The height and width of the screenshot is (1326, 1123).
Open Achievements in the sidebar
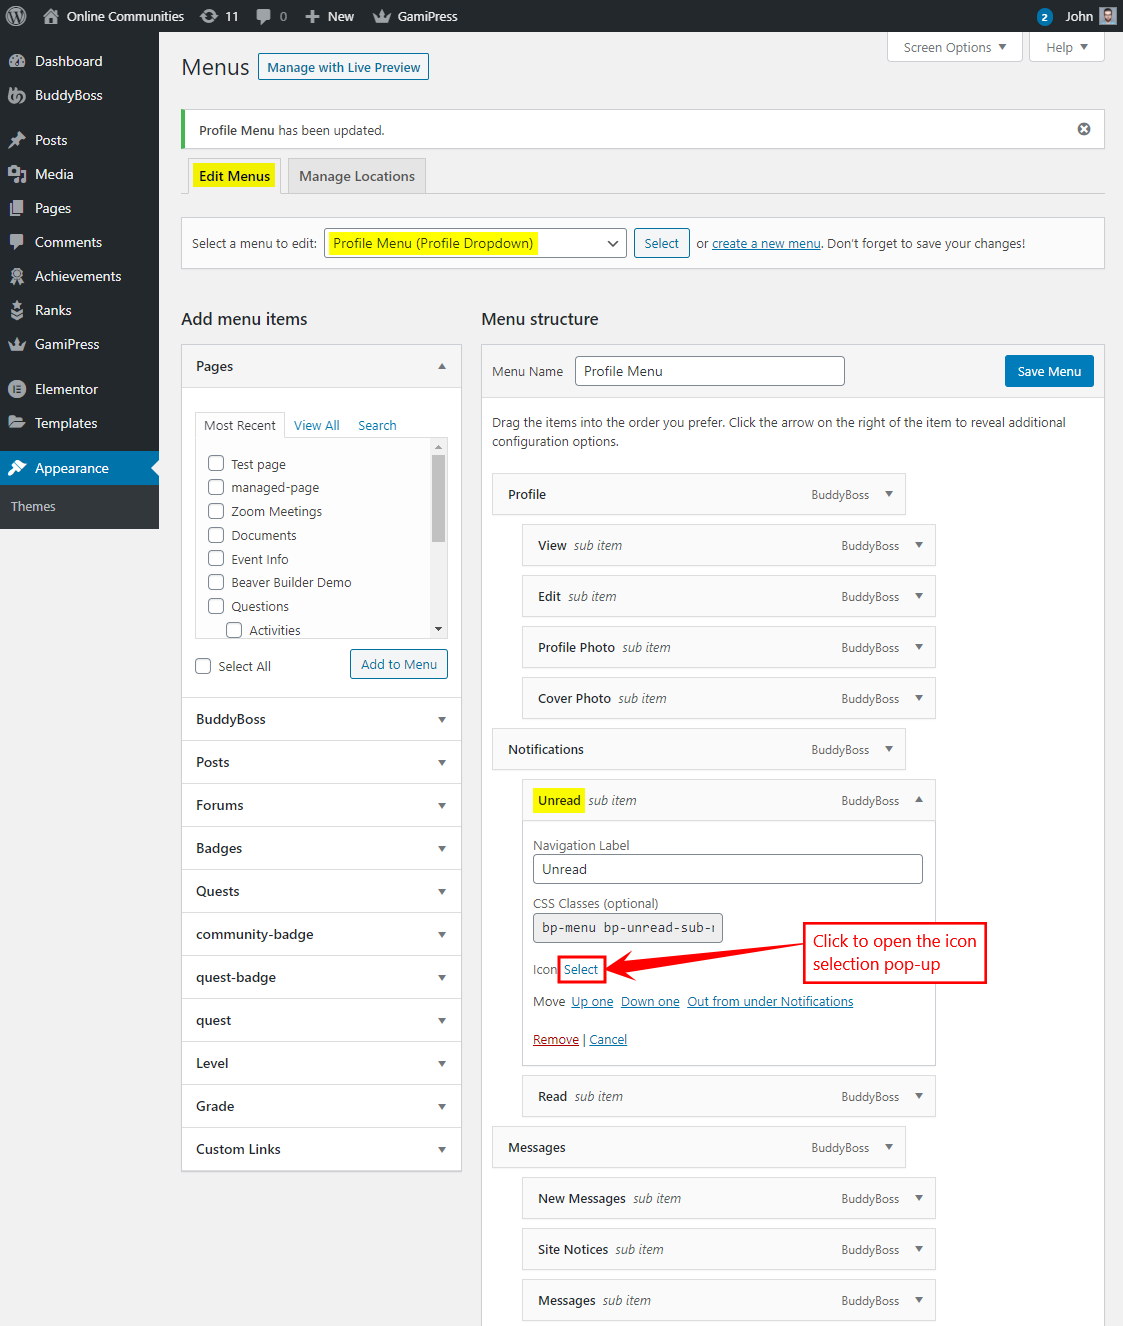77,276
